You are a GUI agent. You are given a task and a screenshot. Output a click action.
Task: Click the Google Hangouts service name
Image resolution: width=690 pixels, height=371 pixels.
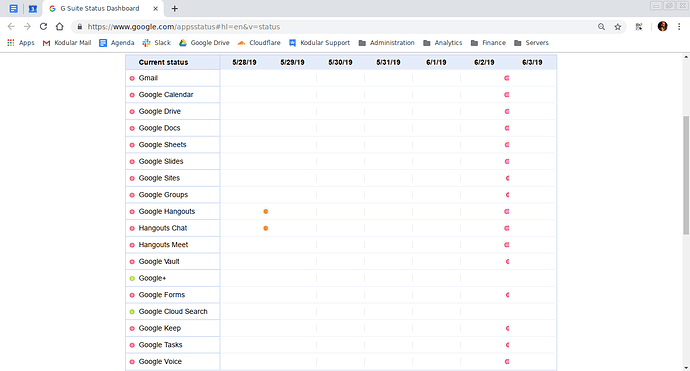tap(167, 212)
